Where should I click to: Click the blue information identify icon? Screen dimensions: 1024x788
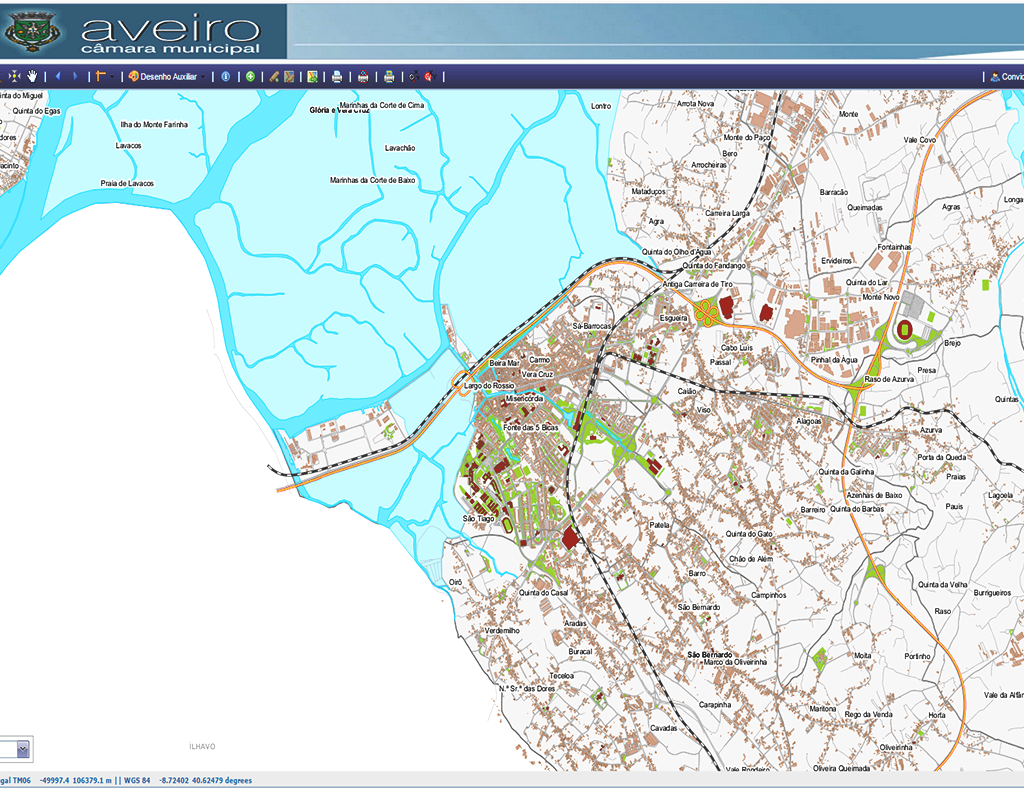coord(226,76)
